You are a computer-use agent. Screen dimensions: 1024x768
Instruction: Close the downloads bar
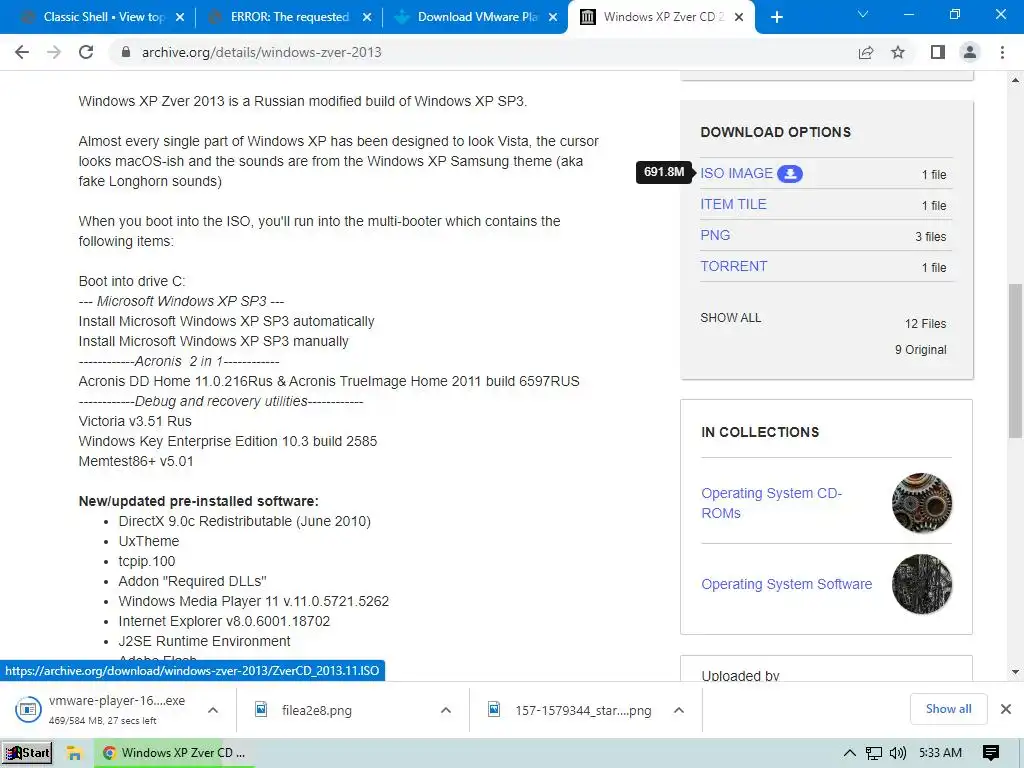coord(1006,709)
